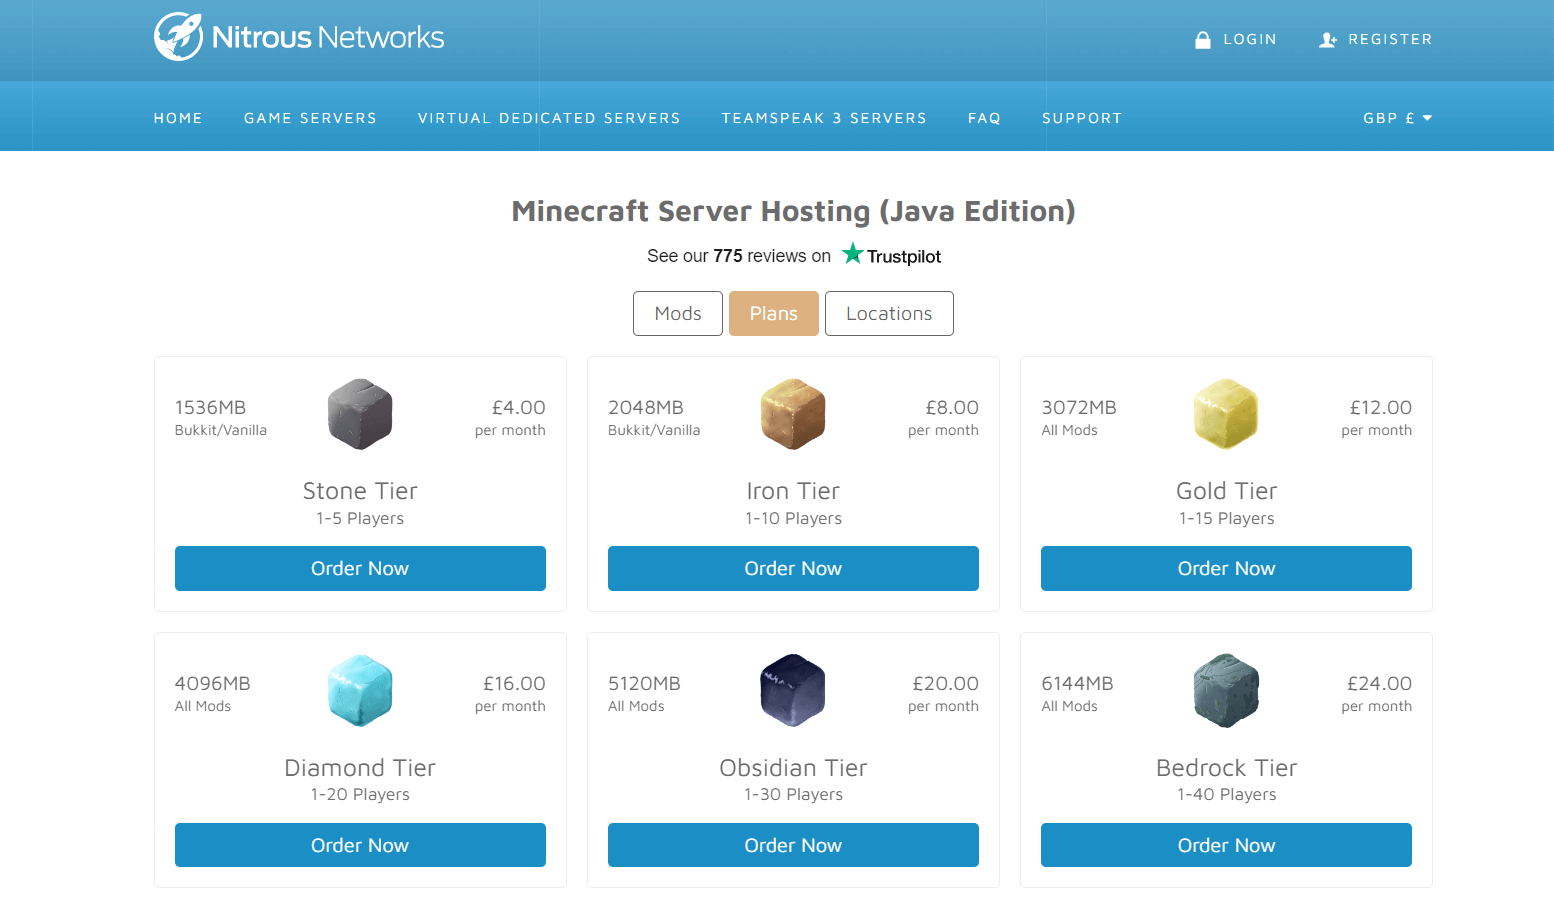Viewport: 1554px width, 903px height.
Task: Click the Stone Tier title
Action: coord(360,491)
